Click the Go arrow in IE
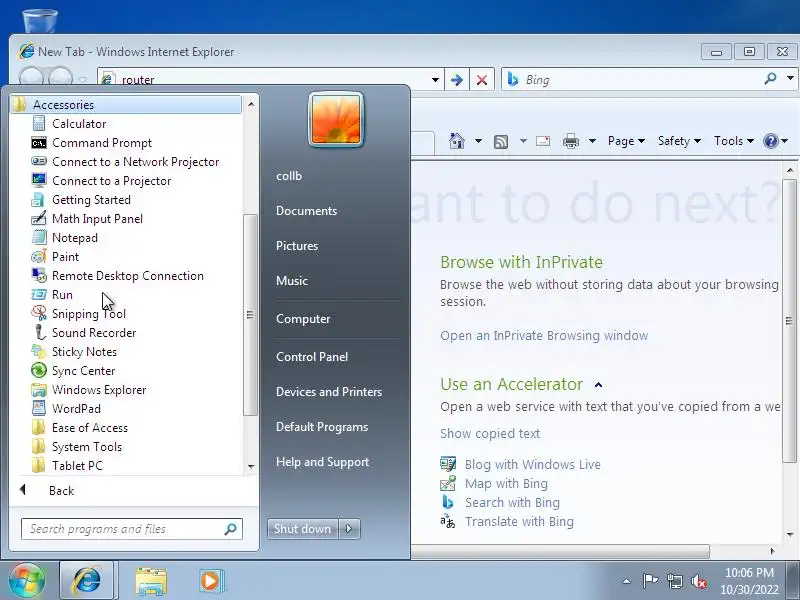Screen dimensions: 800x600 coord(457,80)
